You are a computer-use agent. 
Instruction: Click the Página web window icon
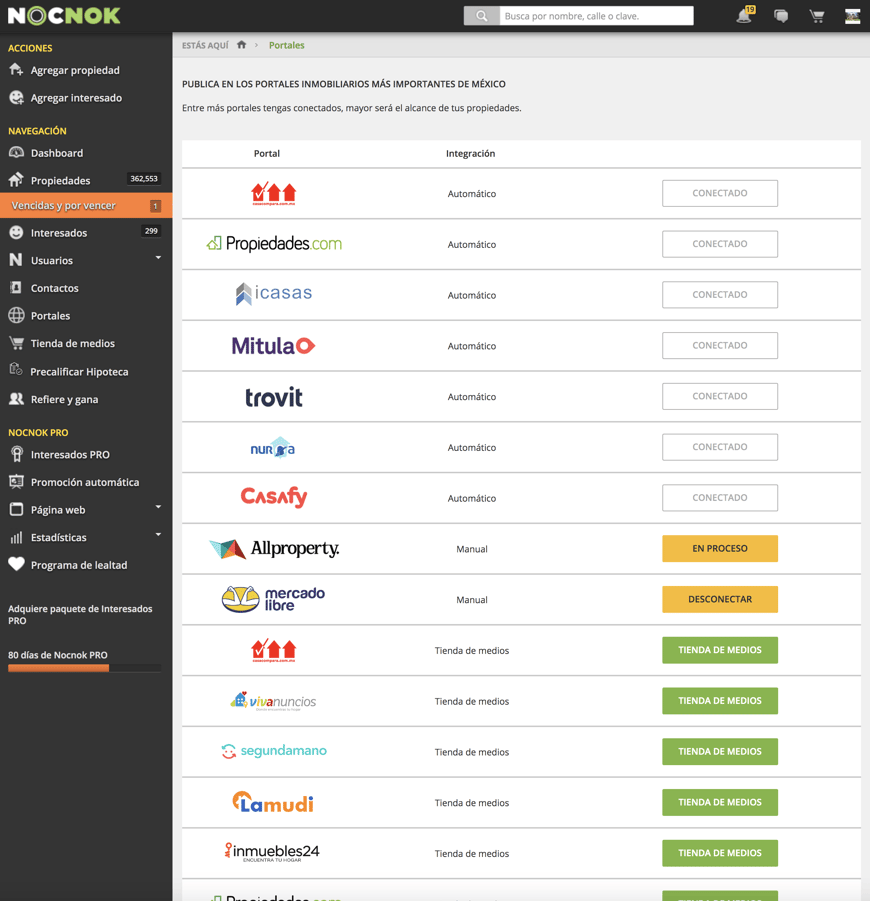[16, 509]
